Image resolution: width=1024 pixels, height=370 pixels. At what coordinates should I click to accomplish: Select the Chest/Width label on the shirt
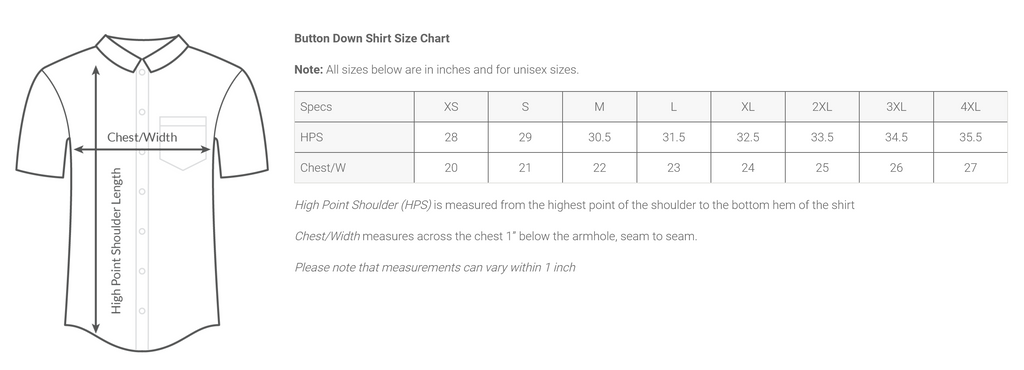point(142,137)
